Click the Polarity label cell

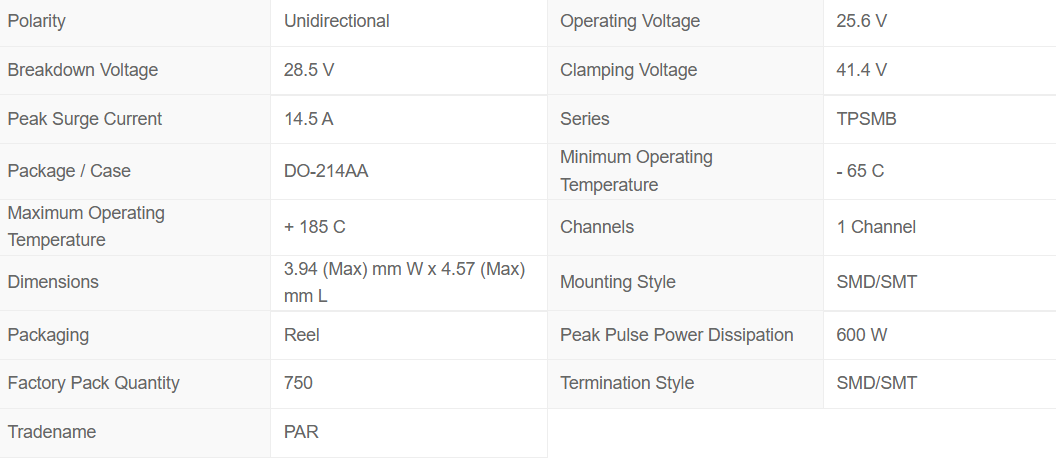pos(37,21)
